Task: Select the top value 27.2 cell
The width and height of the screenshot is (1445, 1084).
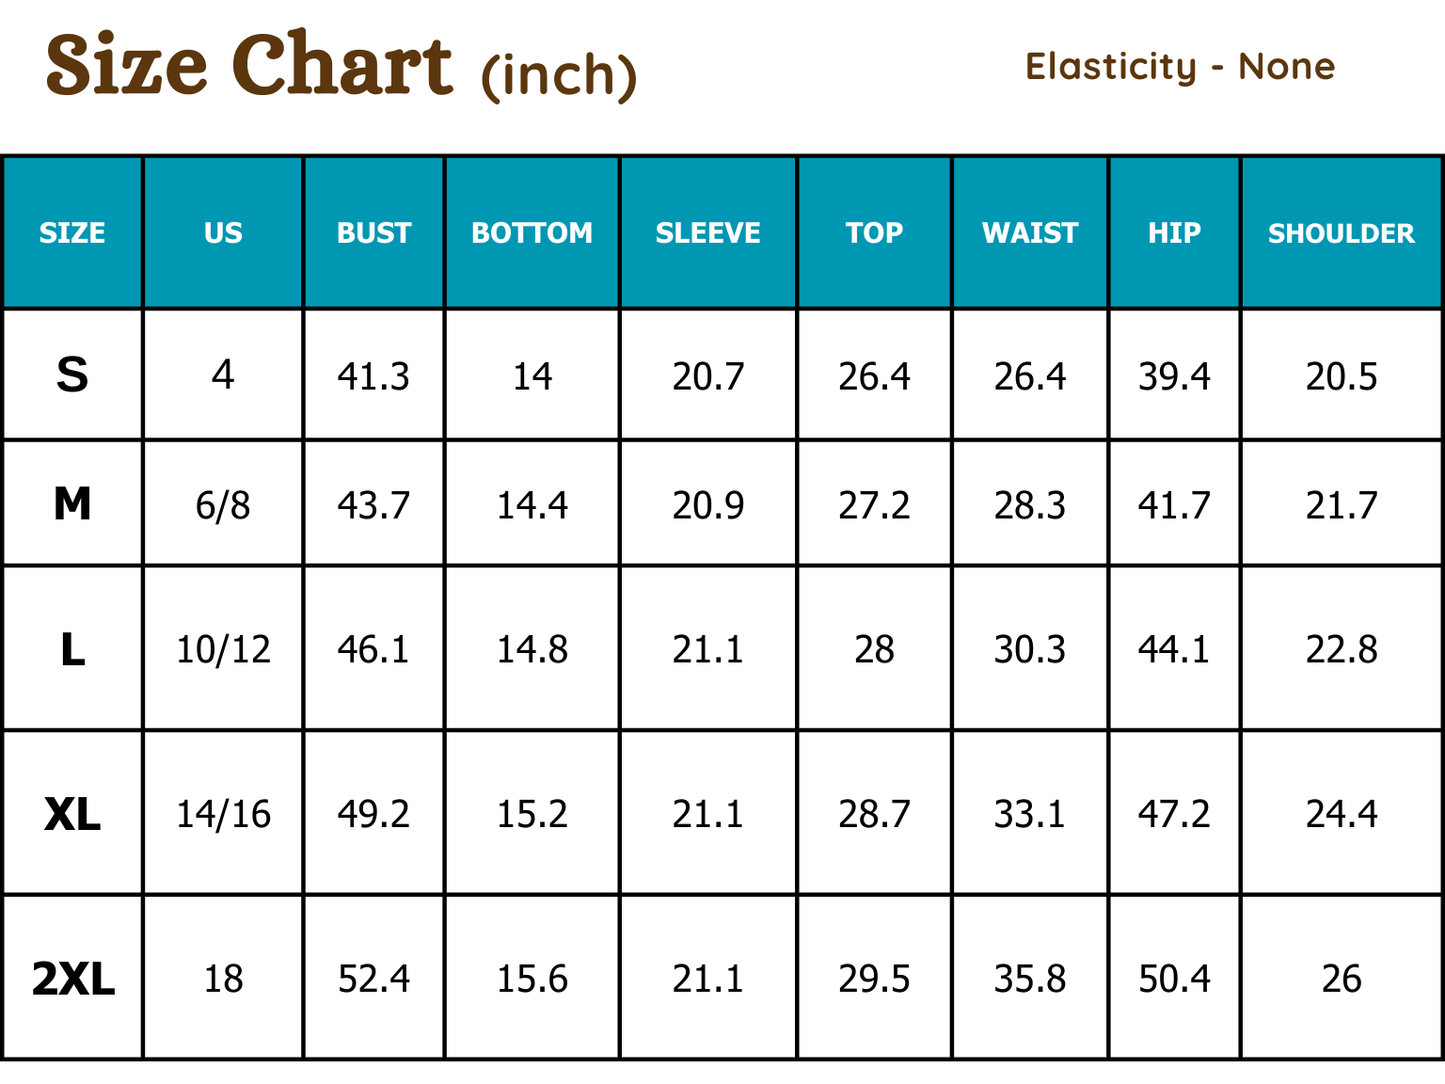Action: tap(874, 505)
